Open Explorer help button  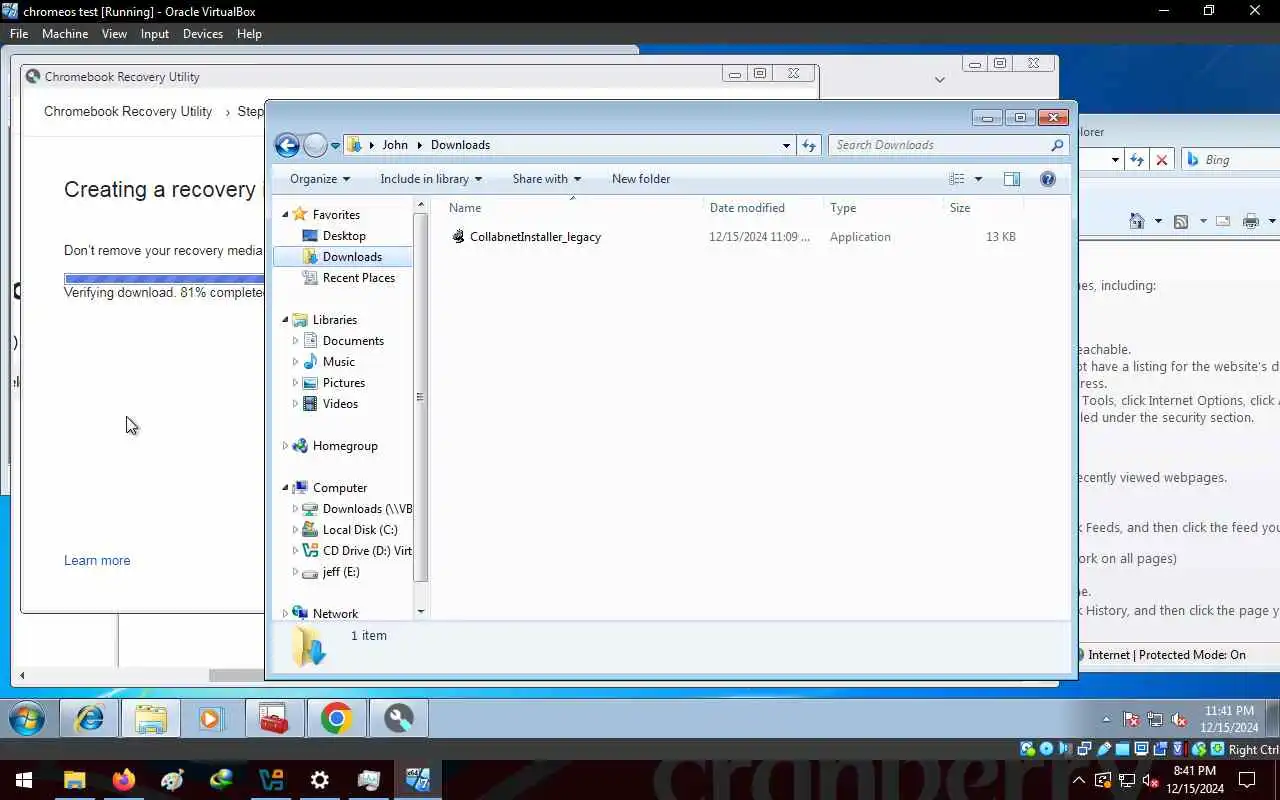[x=1048, y=179]
